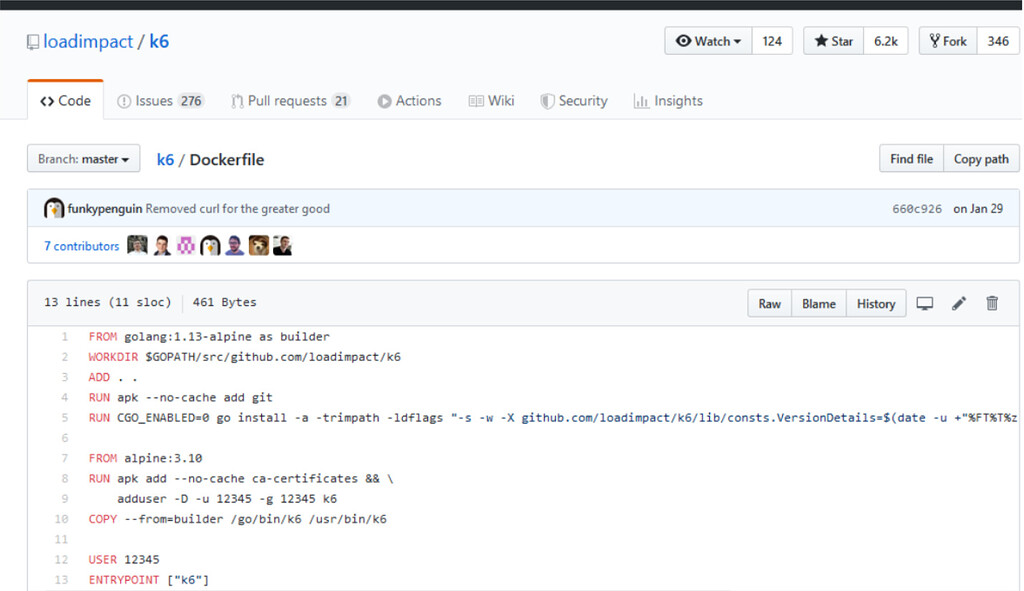1024x591 pixels.
Task: Go to the Actions tab
Action: click(x=409, y=101)
